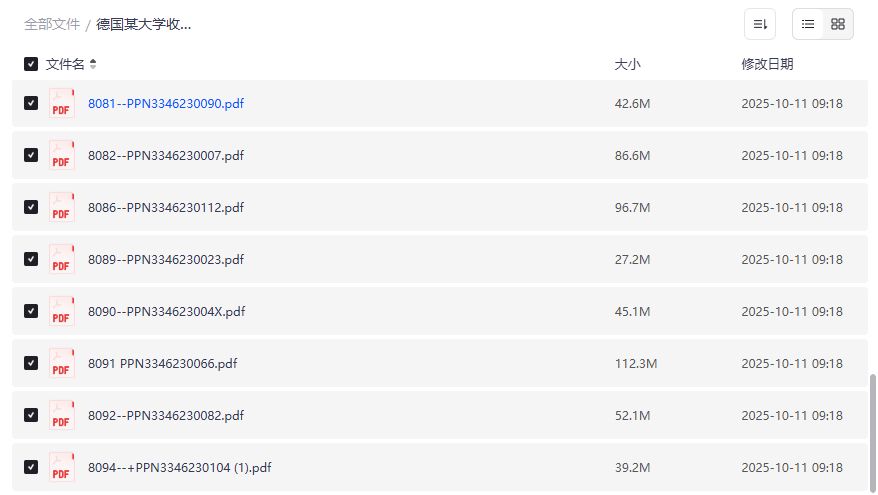
Task: Go to 全部文件 breadcrumb
Action: 52,24
